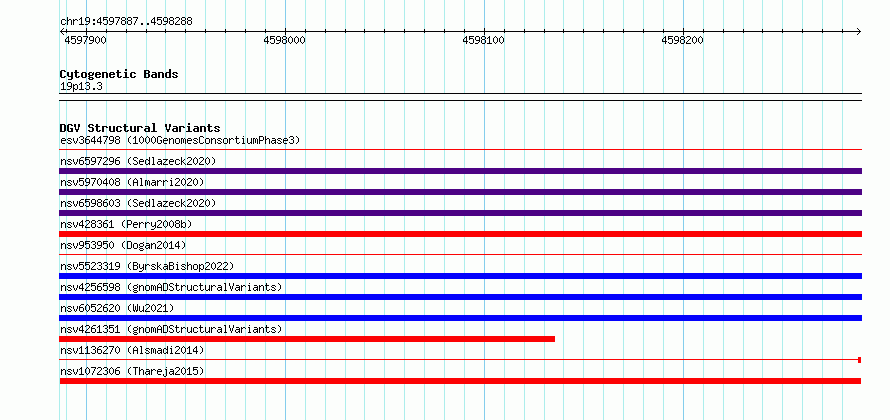The width and height of the screenshot is (890, 420).
Task: Click the Cytogenetic Bands track title
Action: click(119, 74)
